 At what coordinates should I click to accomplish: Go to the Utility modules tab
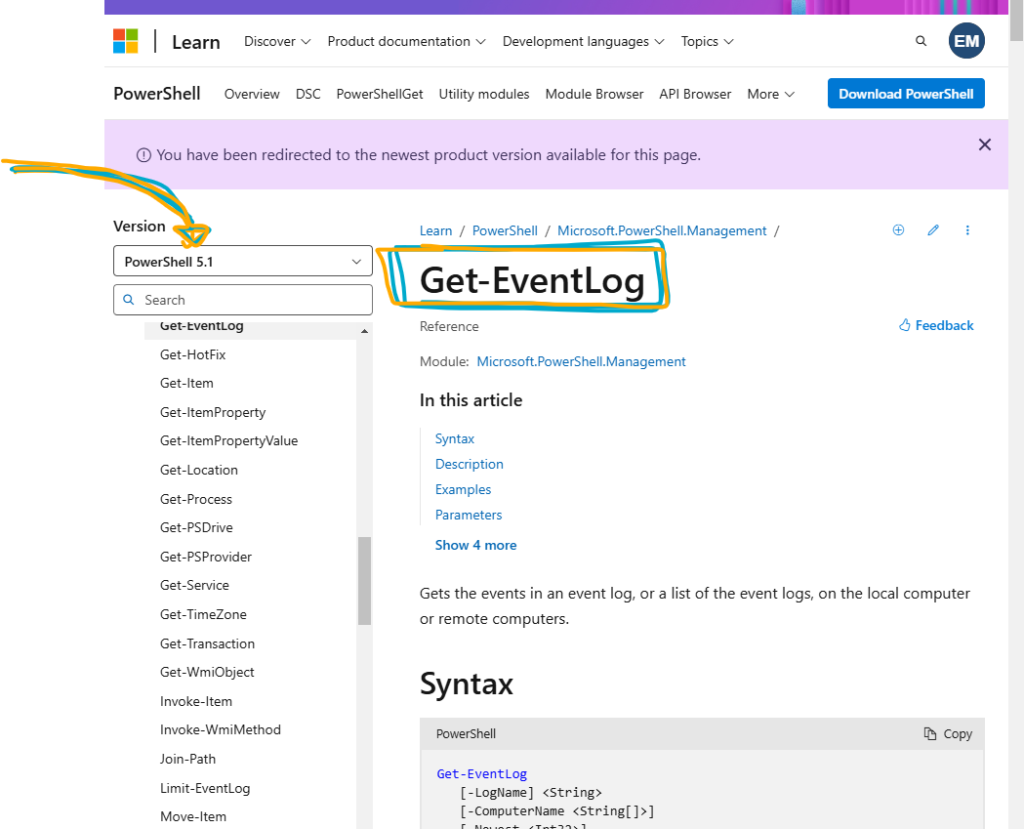[484, 94]
